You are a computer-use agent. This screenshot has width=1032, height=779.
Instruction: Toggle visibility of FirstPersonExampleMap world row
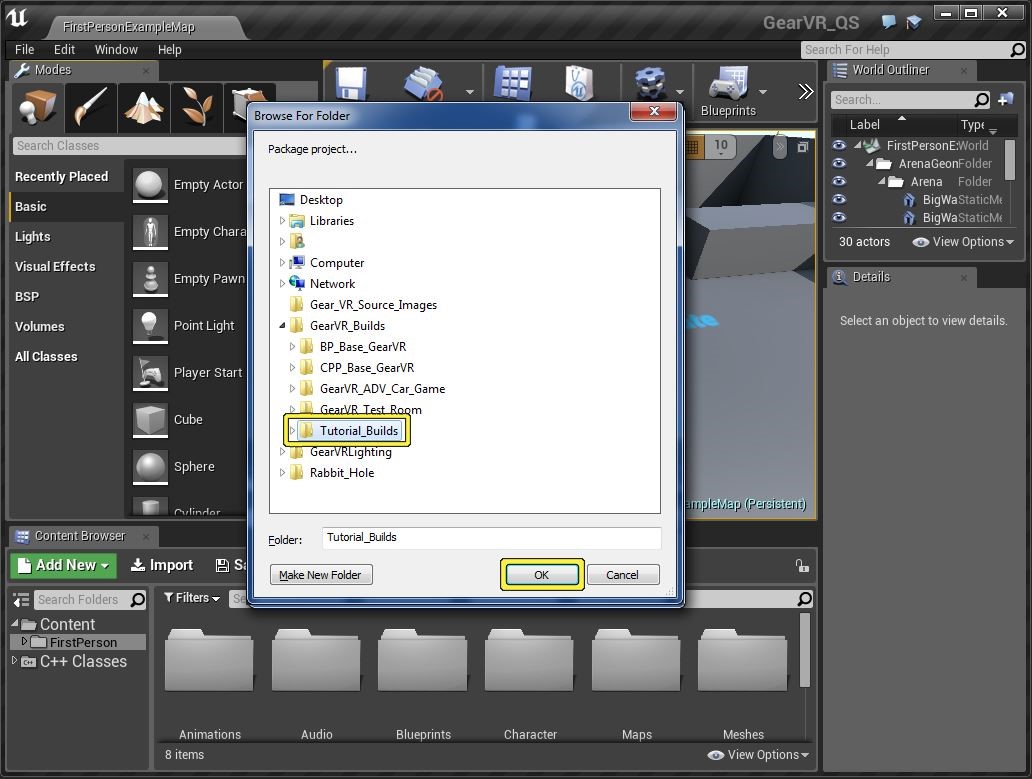[x=838, y=145]
